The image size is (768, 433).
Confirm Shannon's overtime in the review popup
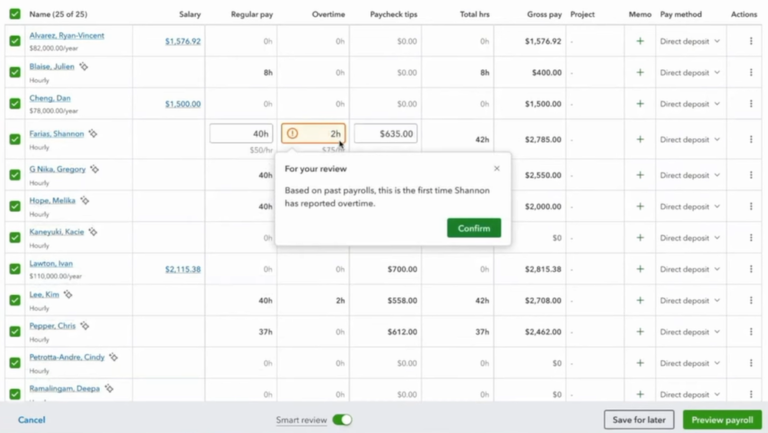[474, 228]
